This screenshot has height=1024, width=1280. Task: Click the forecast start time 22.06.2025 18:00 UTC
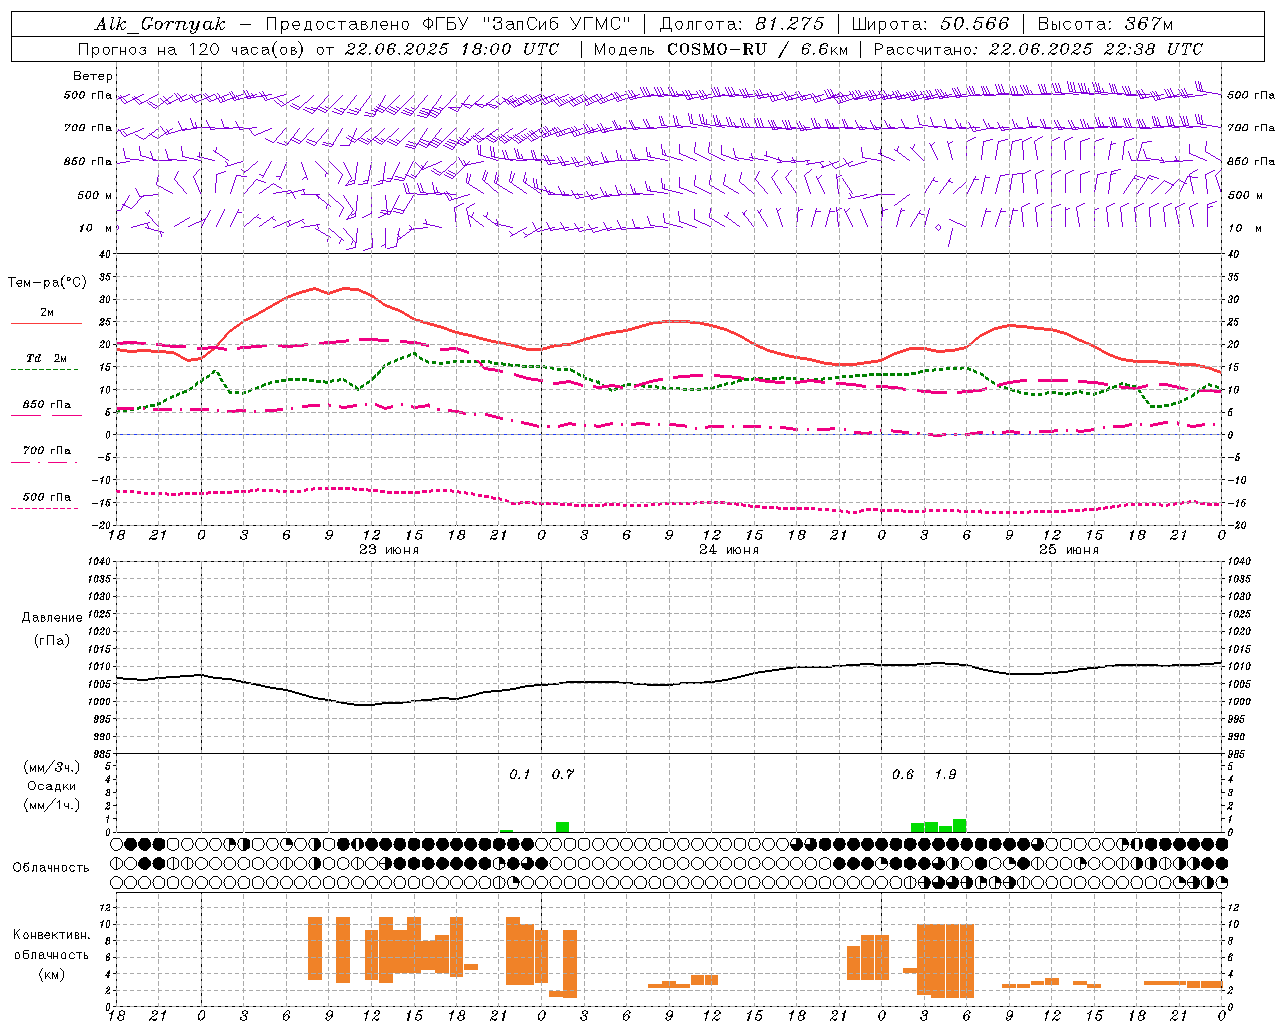point(452,49)
